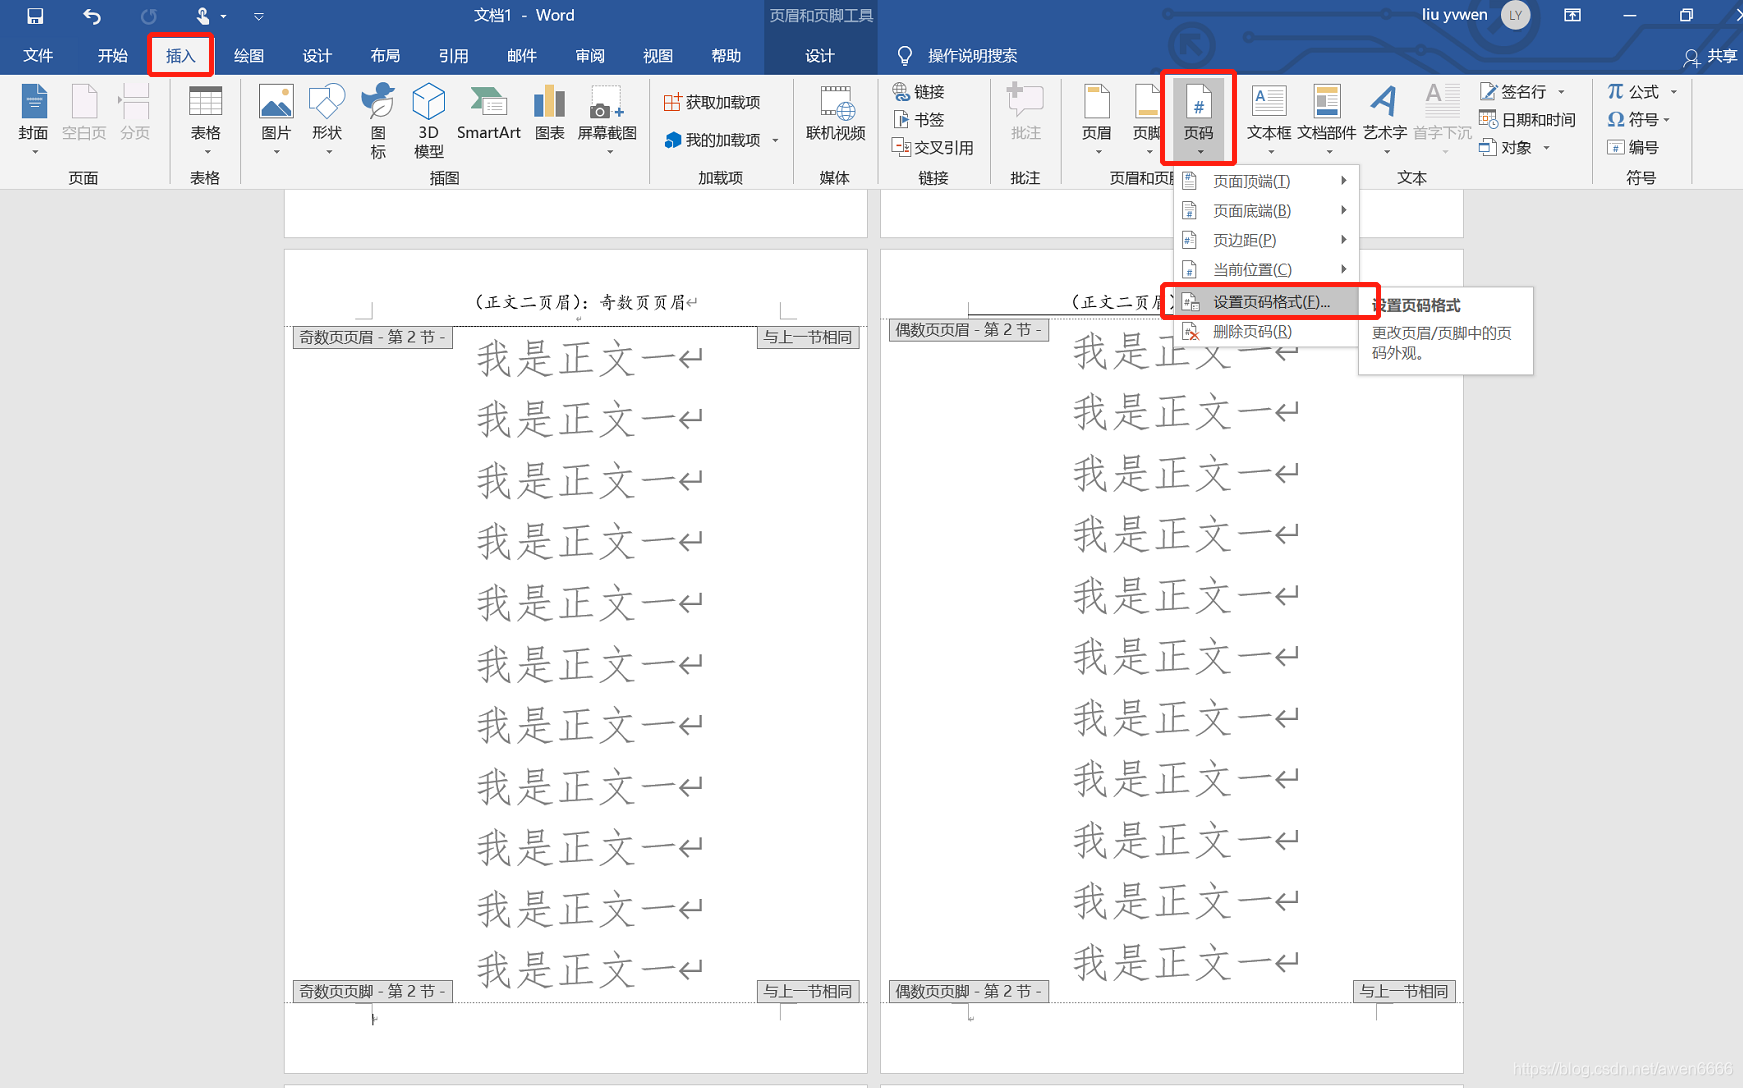1743x1088 pixels.
Task: Choose Format Page Numbers (设置页码格式)
Action: click(x=1265, y=302)
